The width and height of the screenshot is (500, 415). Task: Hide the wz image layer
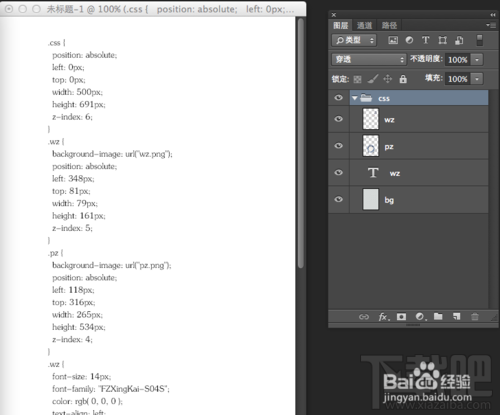click(x=339, y=119)
